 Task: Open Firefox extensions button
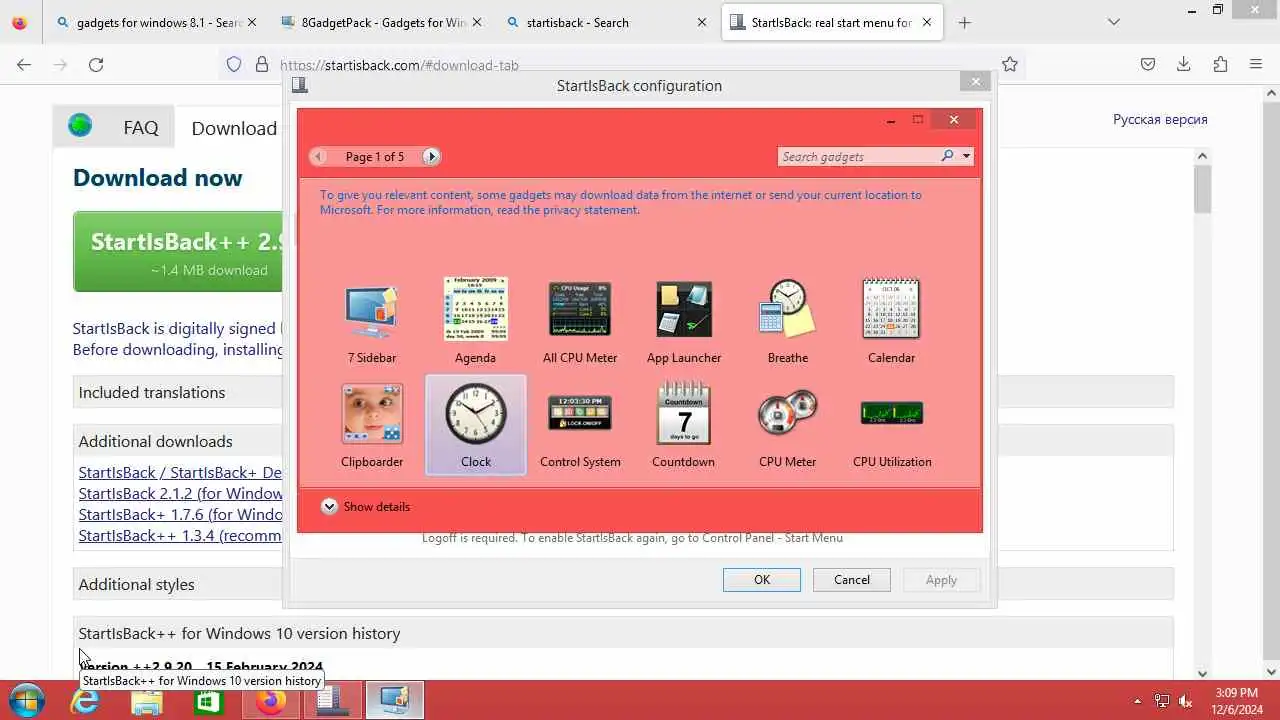1220,64
